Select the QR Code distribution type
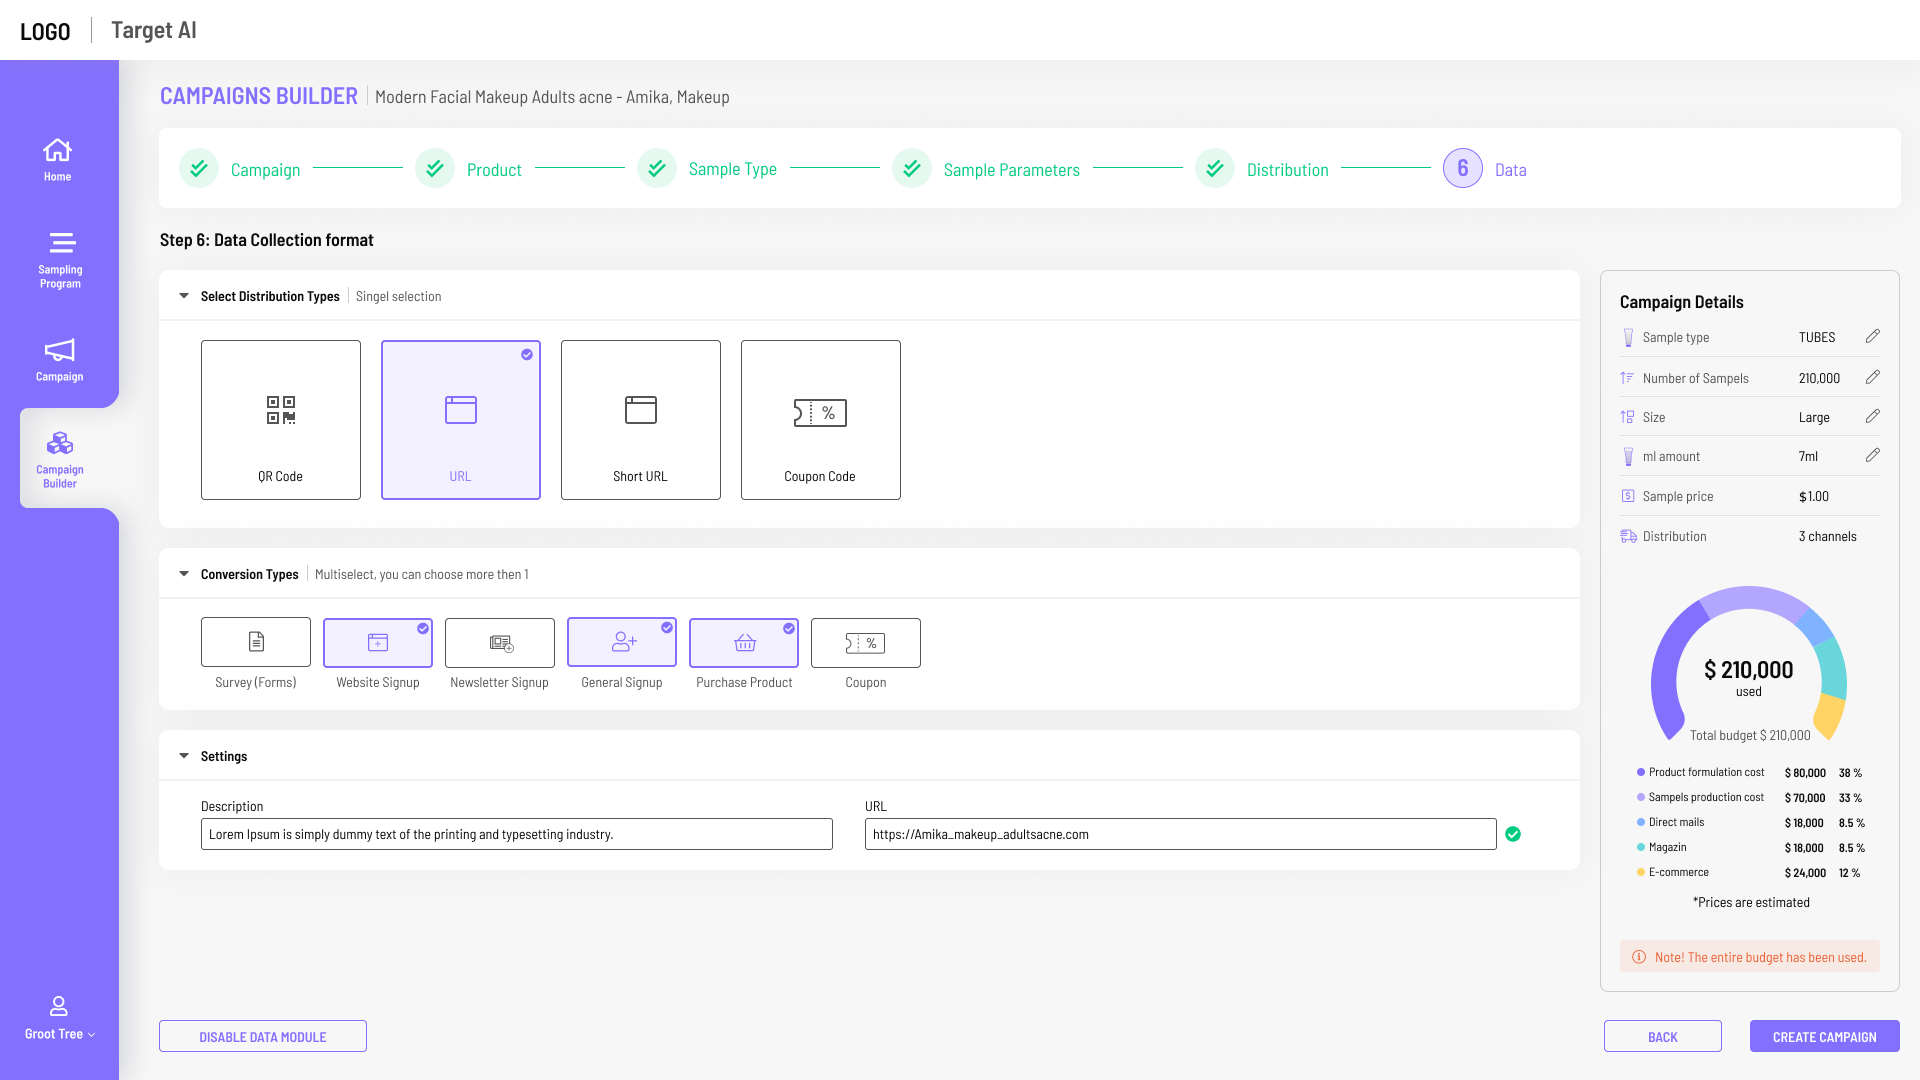Viewport: 1920px width, 1080px height. coord(281,420)
